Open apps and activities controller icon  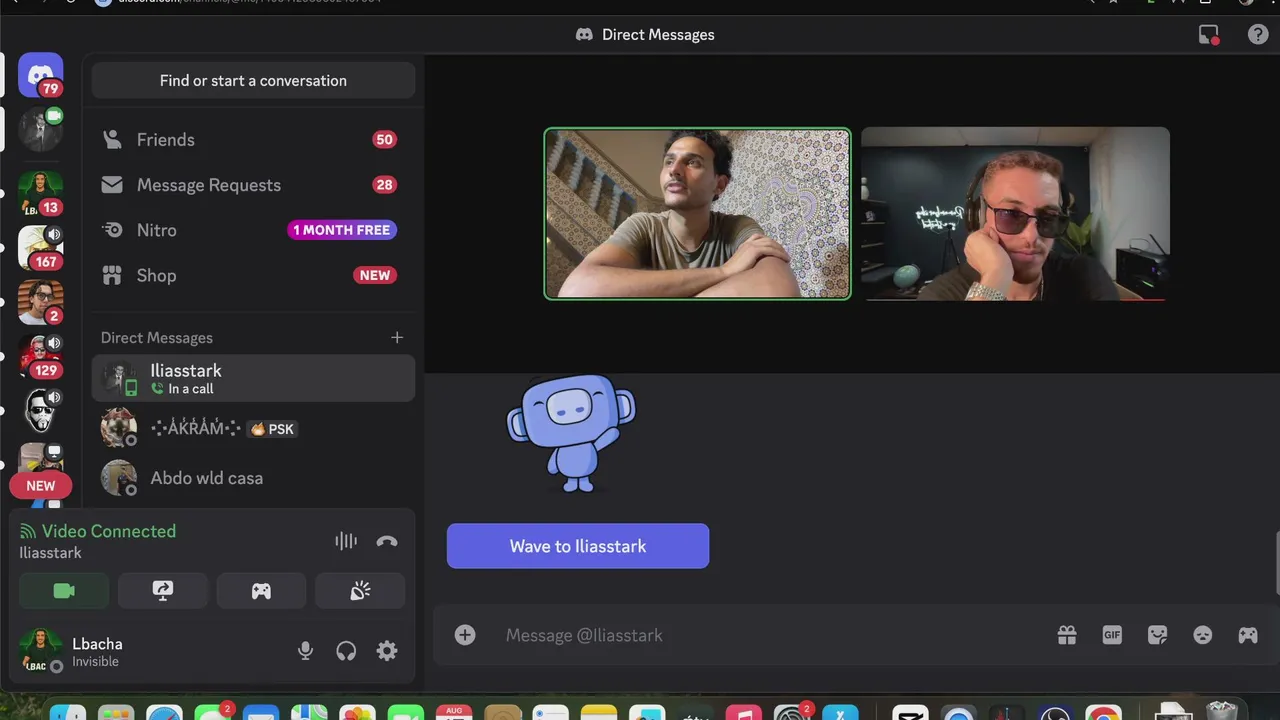1248,635
